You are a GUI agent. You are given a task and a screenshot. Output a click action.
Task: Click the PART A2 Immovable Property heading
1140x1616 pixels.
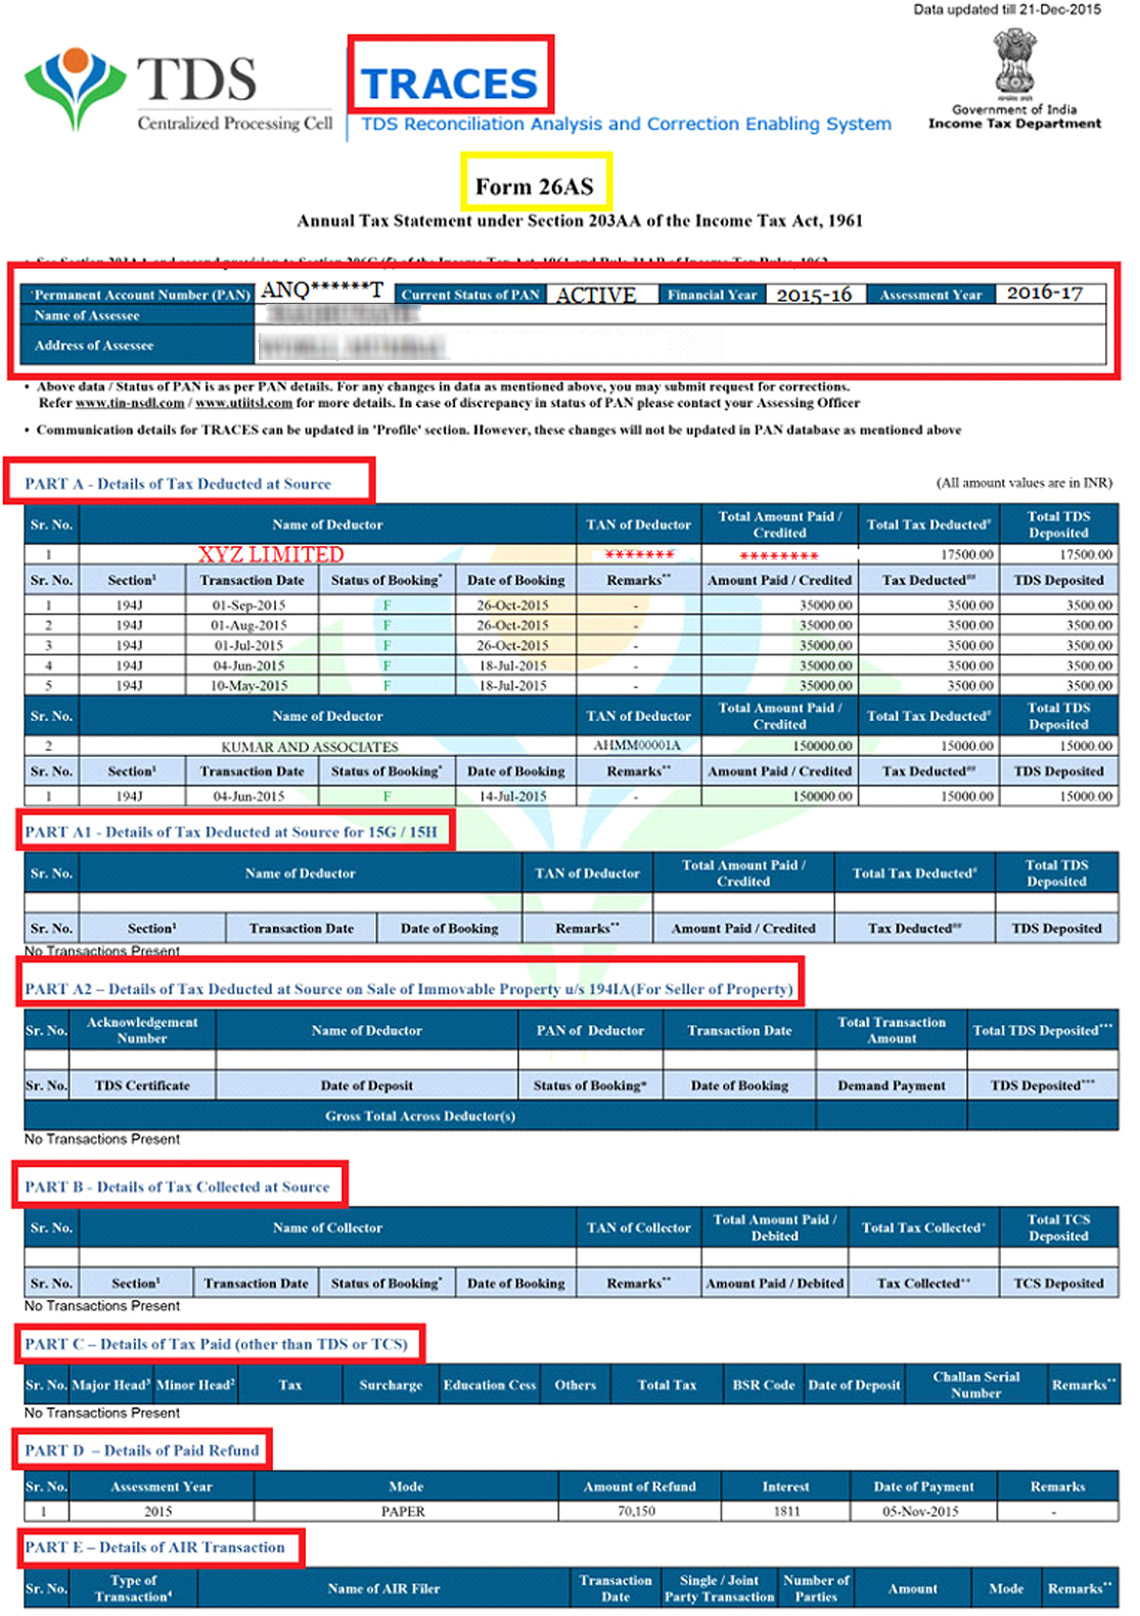pos(409,989)
